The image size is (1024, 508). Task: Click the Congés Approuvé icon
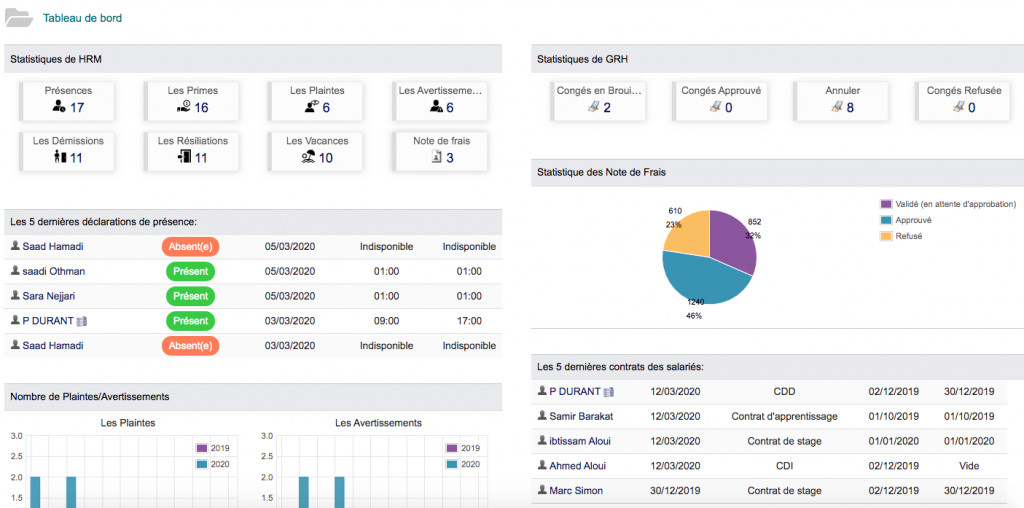coord(713,108)
